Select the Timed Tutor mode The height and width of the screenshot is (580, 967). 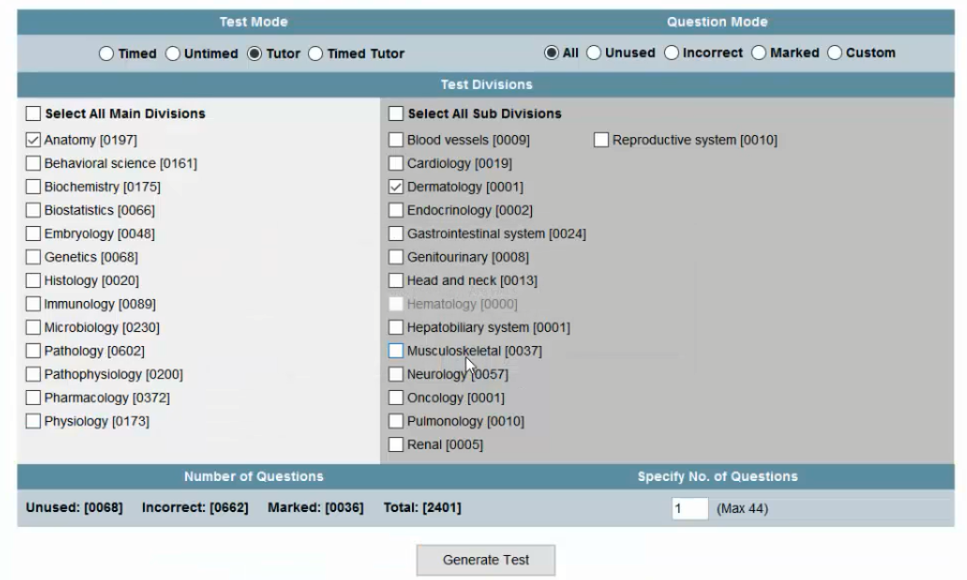coord(315,54)
